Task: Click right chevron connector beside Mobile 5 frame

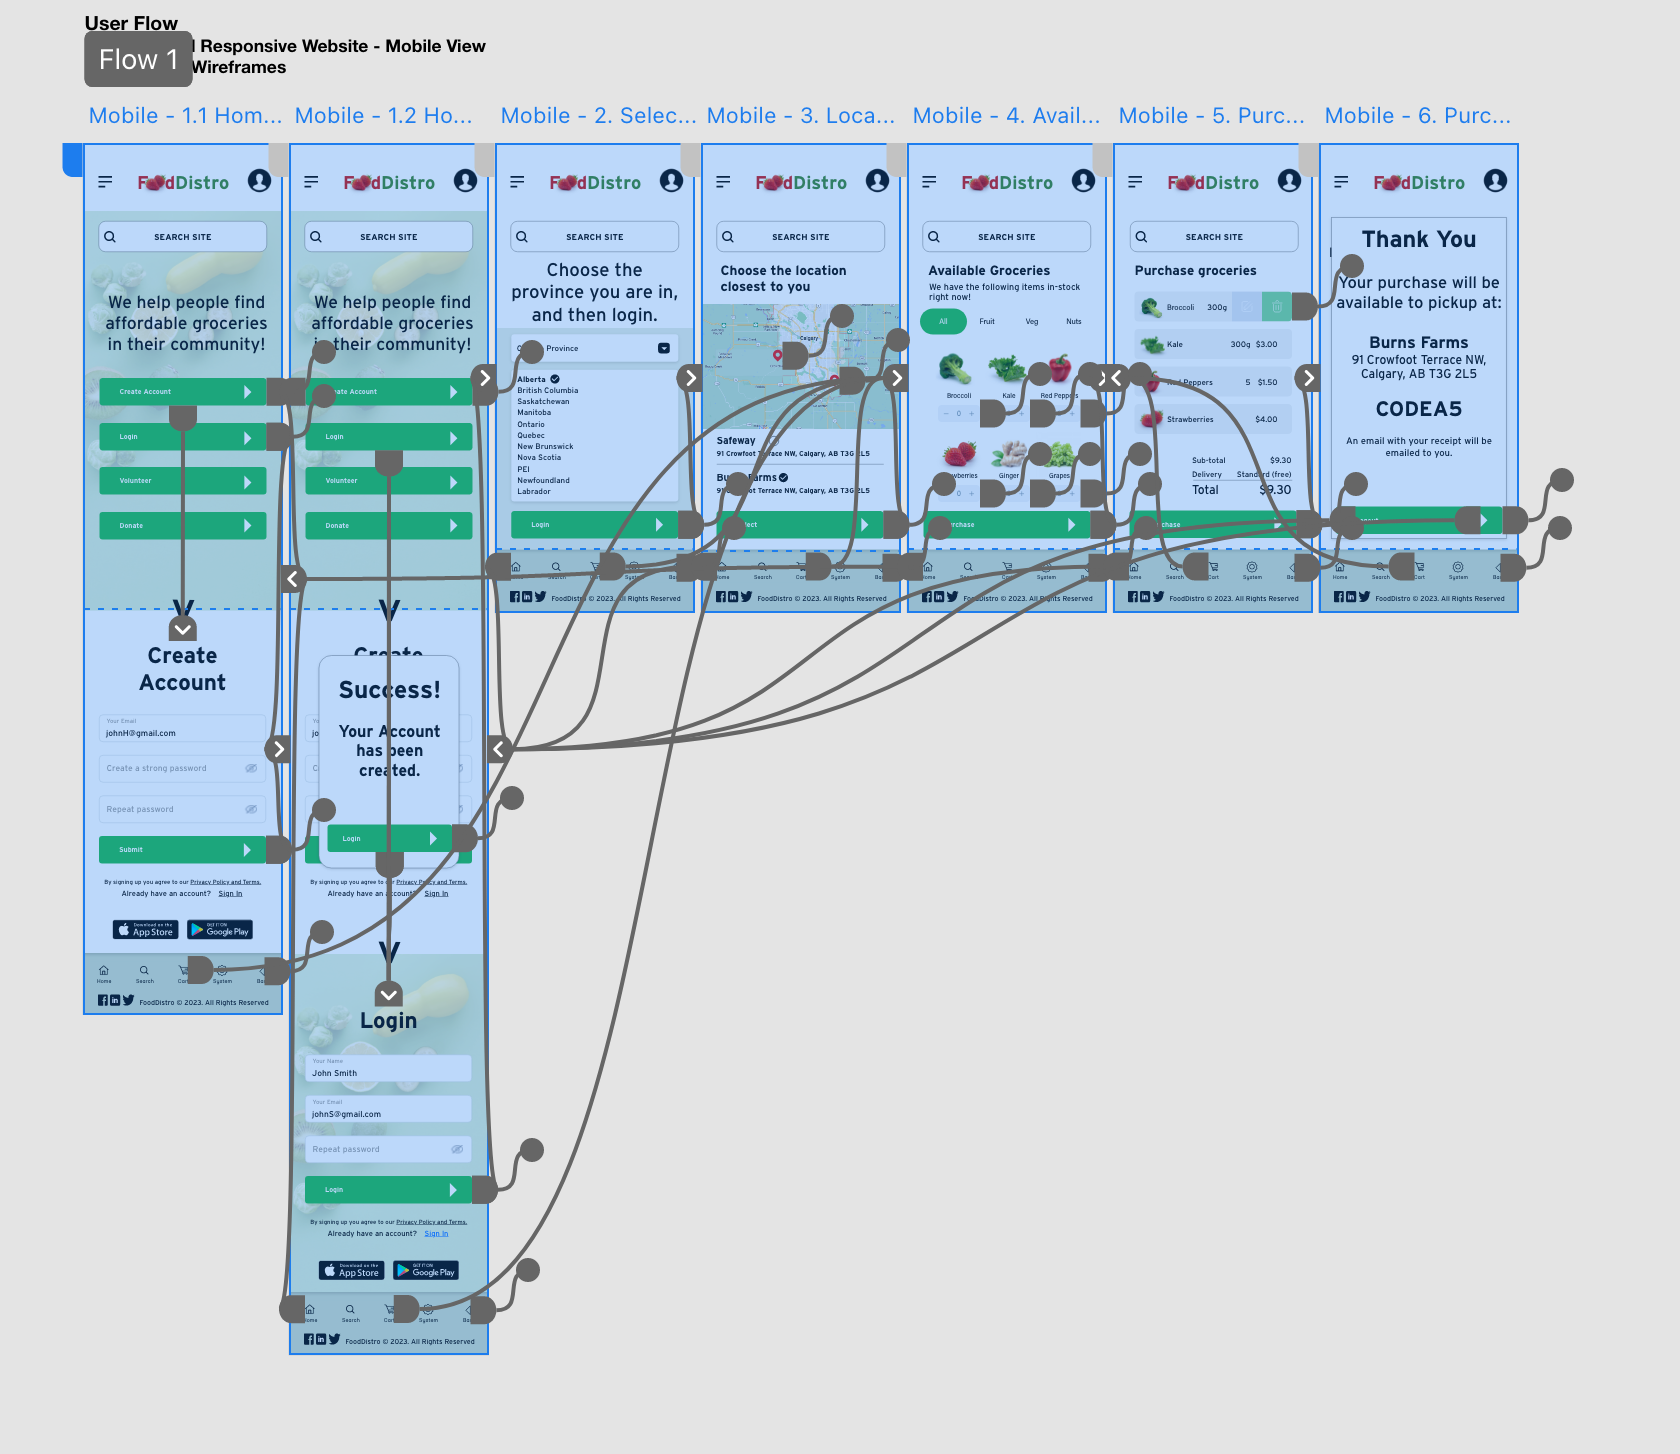Action: coord(1309,378)
